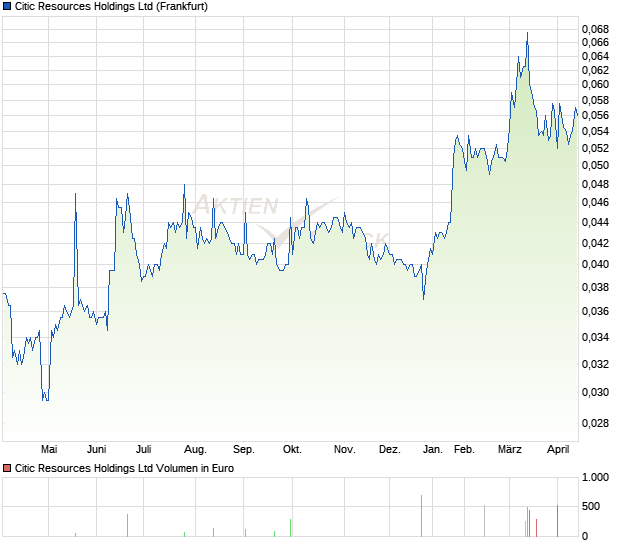Viewport: 620px width, 546px height.
Task: Click the 0,052 price axis value
Action: [595, 148]
